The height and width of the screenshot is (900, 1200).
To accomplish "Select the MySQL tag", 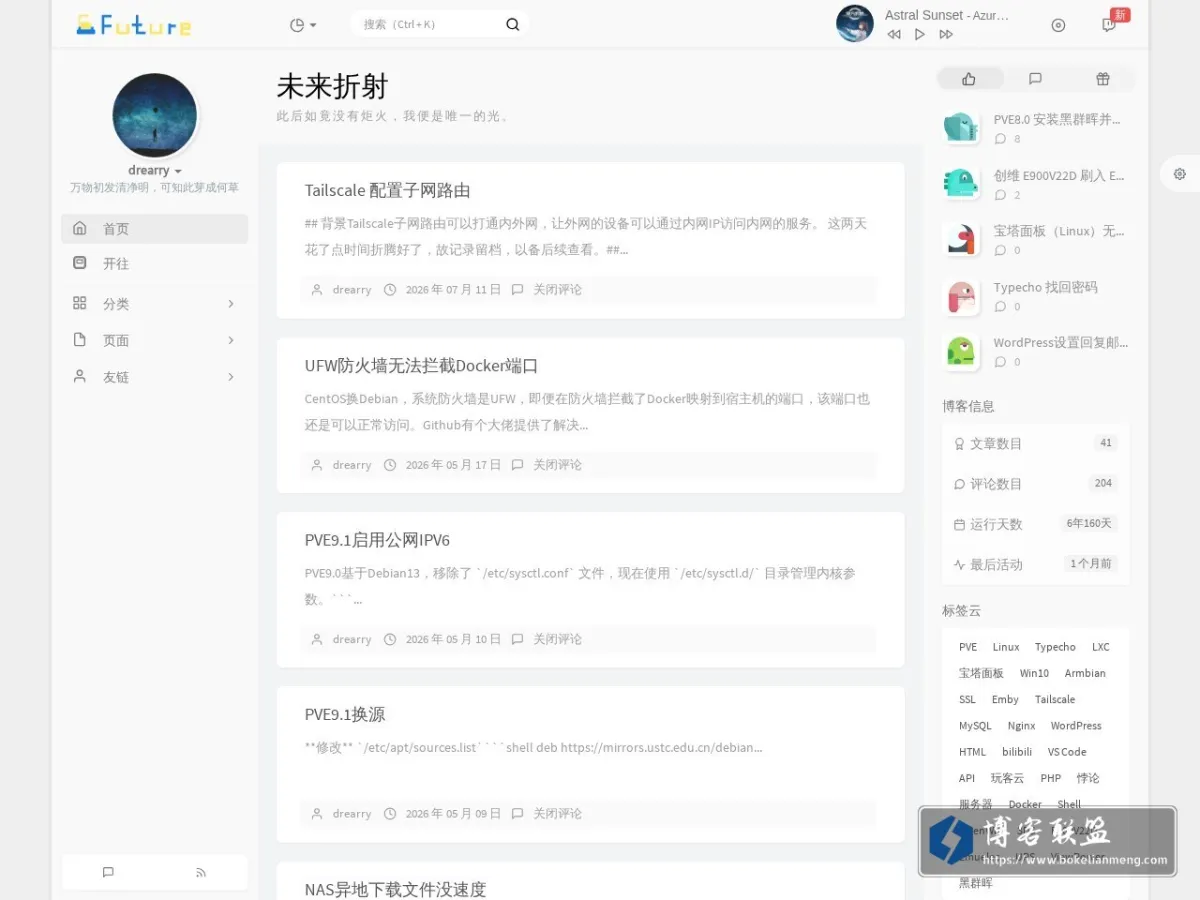I will point(975,726).
